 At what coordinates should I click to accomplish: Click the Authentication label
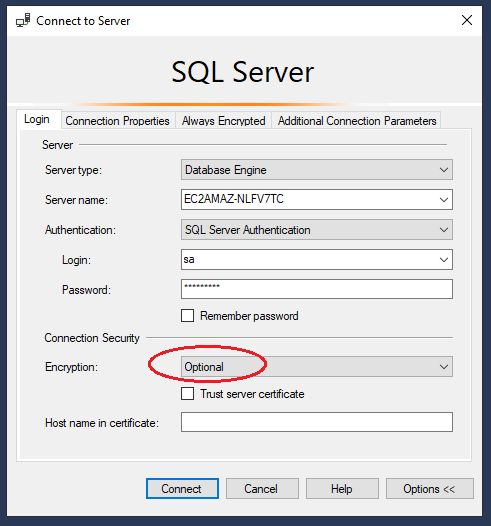pyautogui.click(x=80, y=230)
